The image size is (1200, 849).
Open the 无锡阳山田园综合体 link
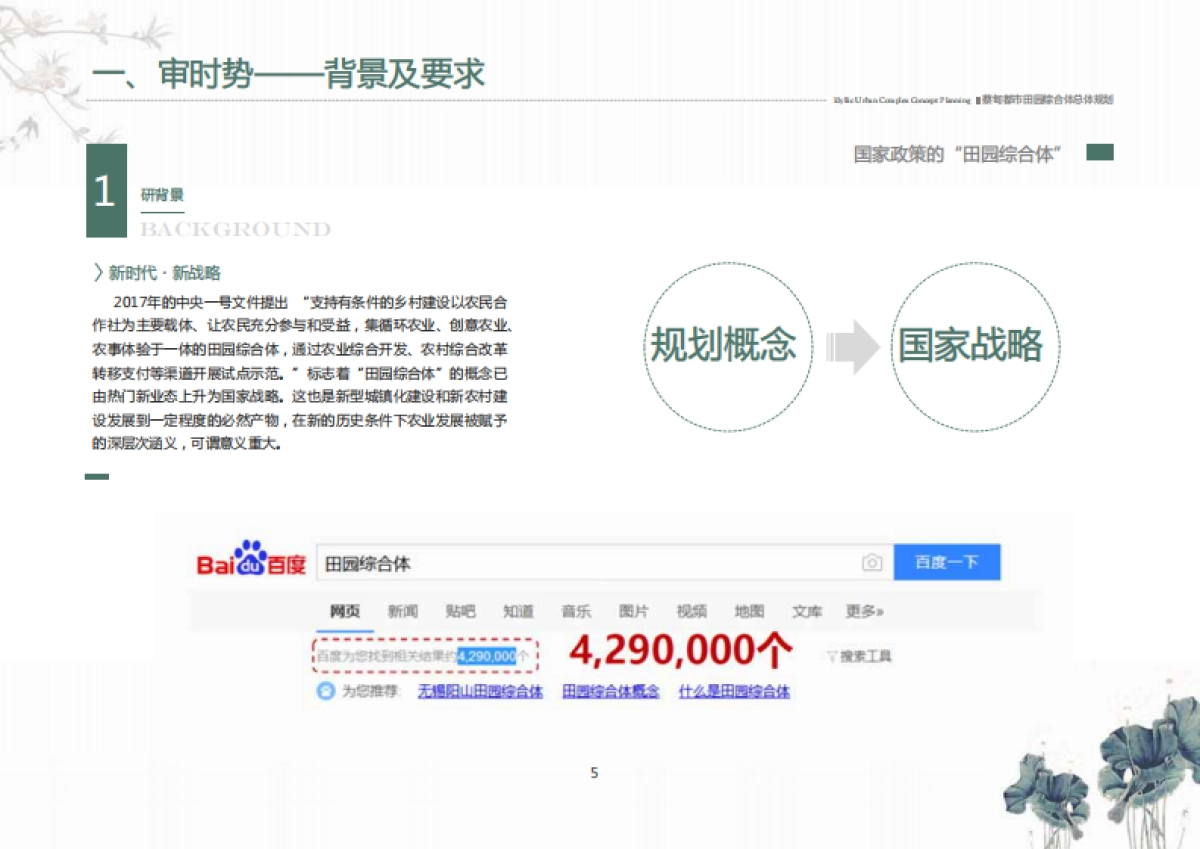tap(480, 691)
